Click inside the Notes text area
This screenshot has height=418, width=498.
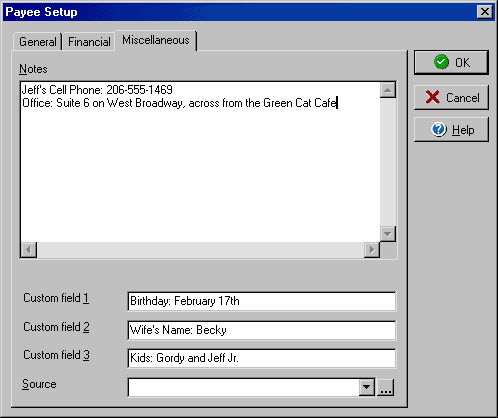[x=200, y=162]
